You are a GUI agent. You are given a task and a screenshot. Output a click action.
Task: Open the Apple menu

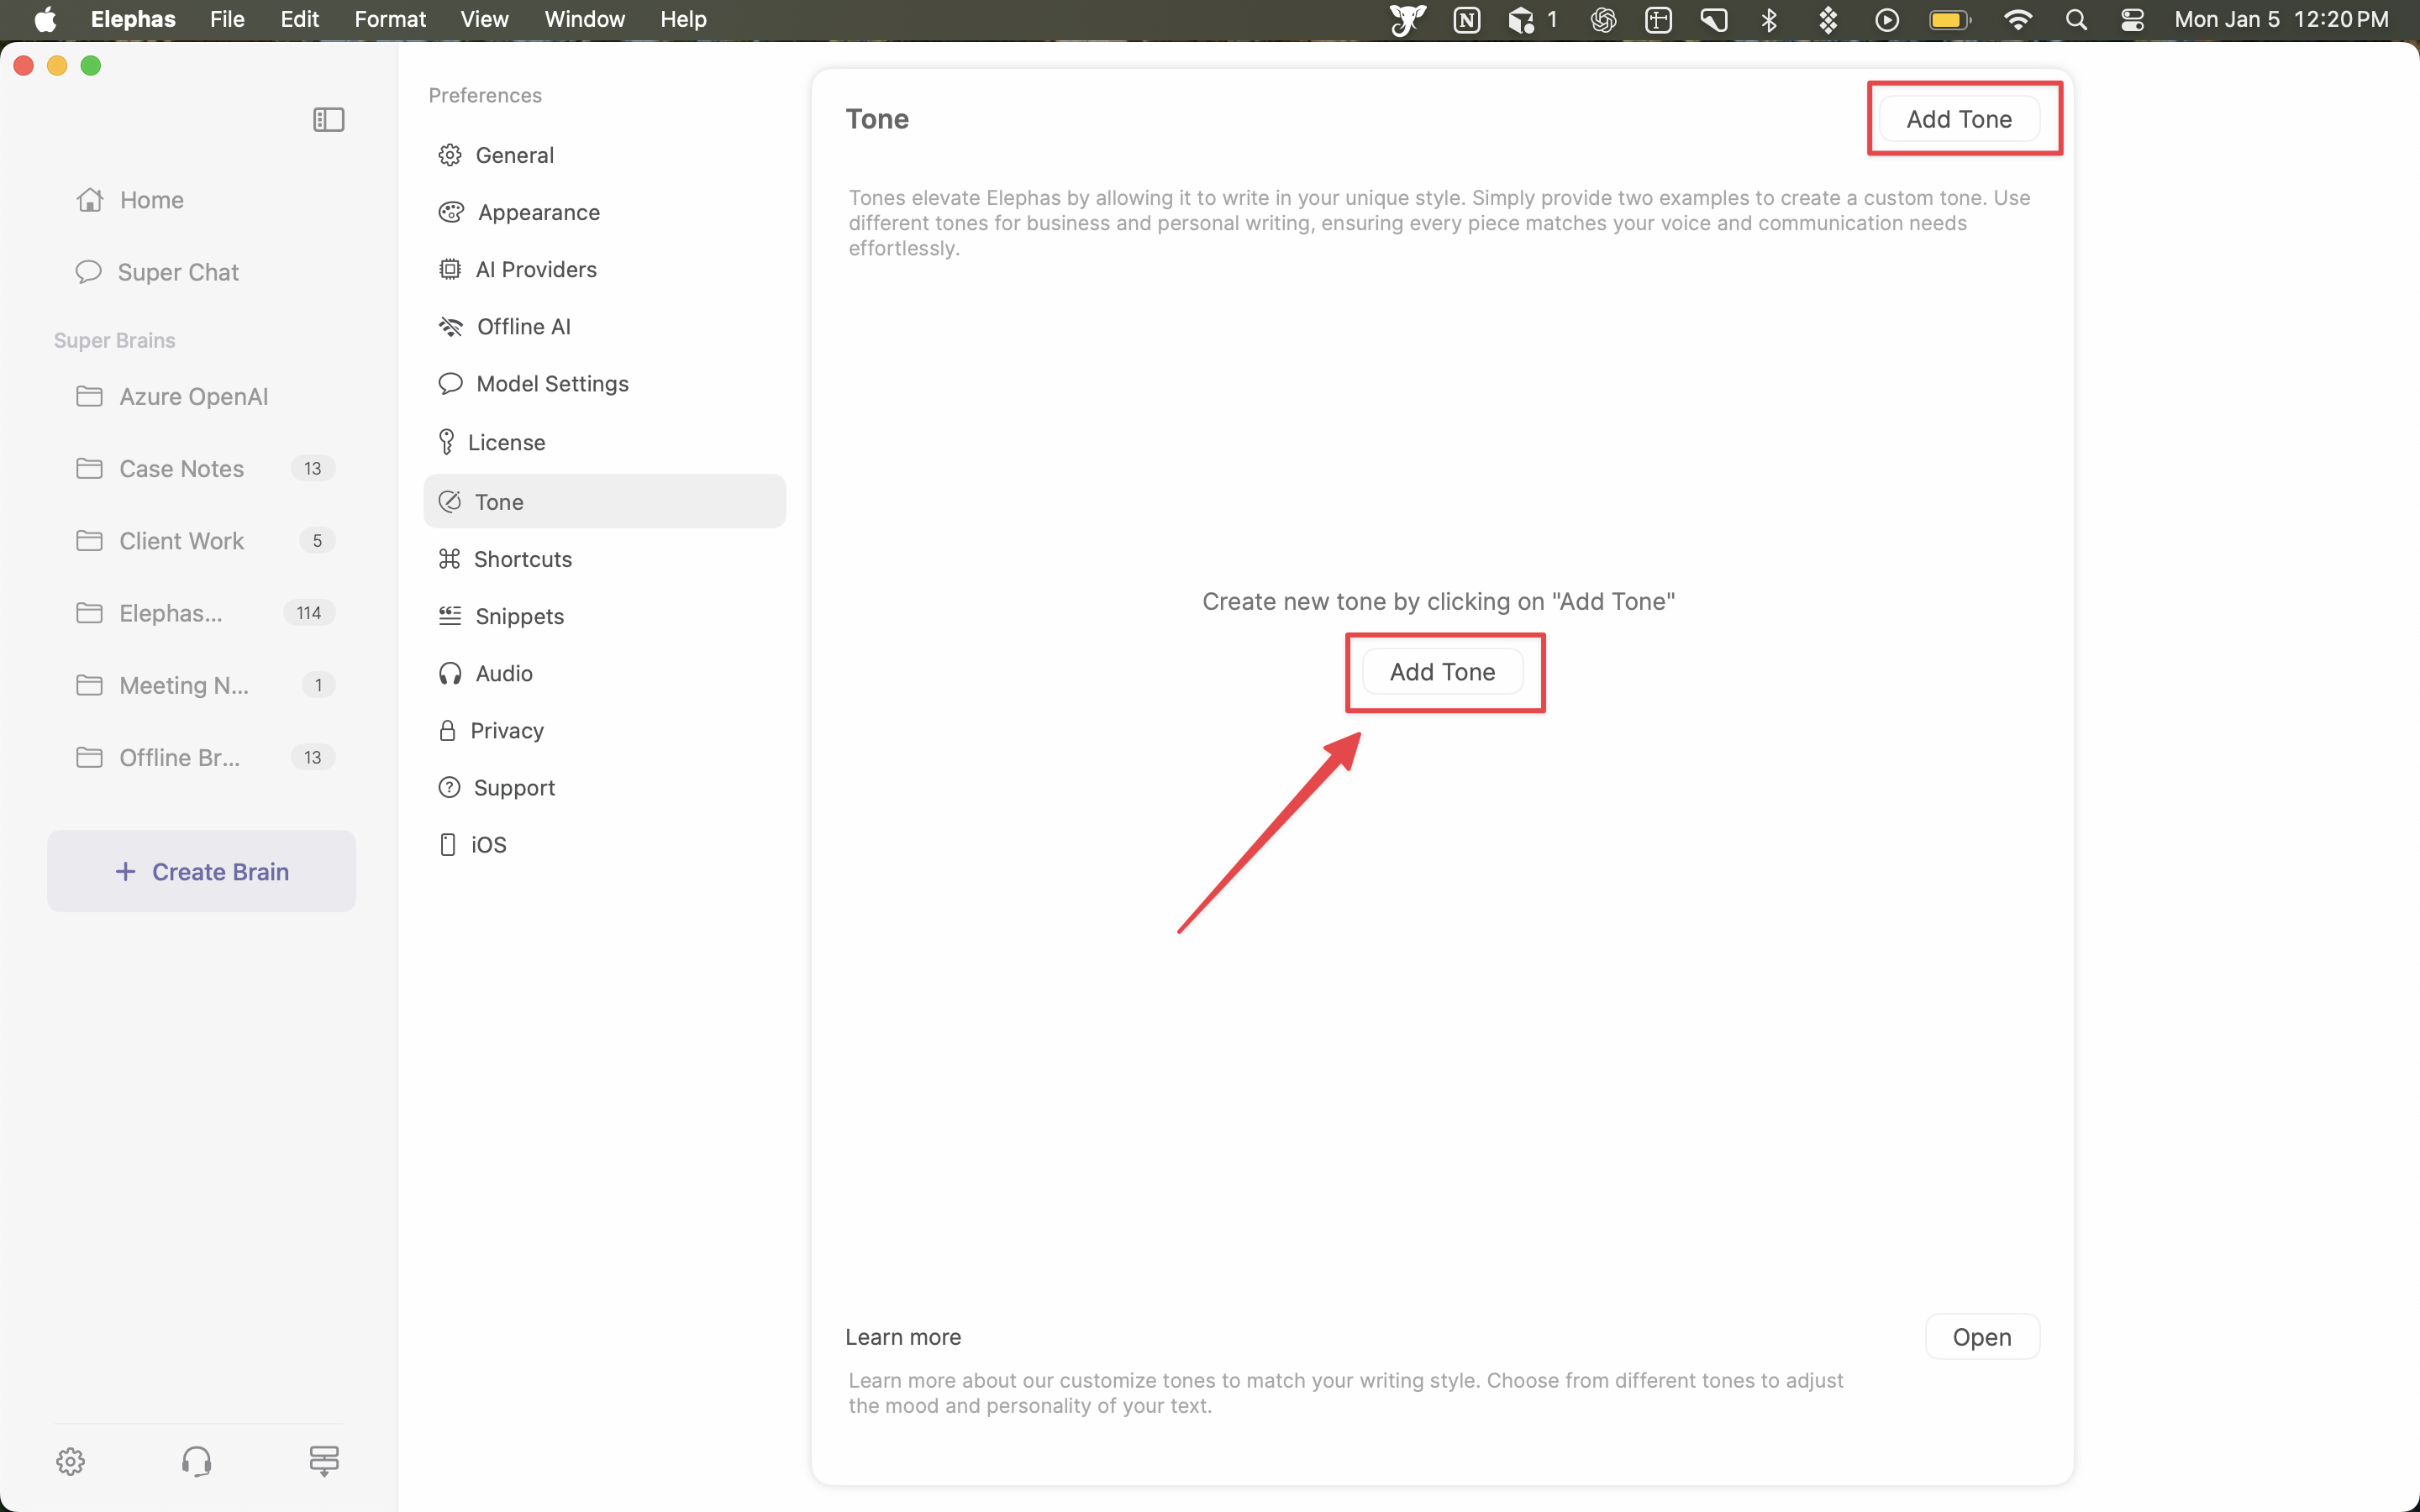point(45,19)
